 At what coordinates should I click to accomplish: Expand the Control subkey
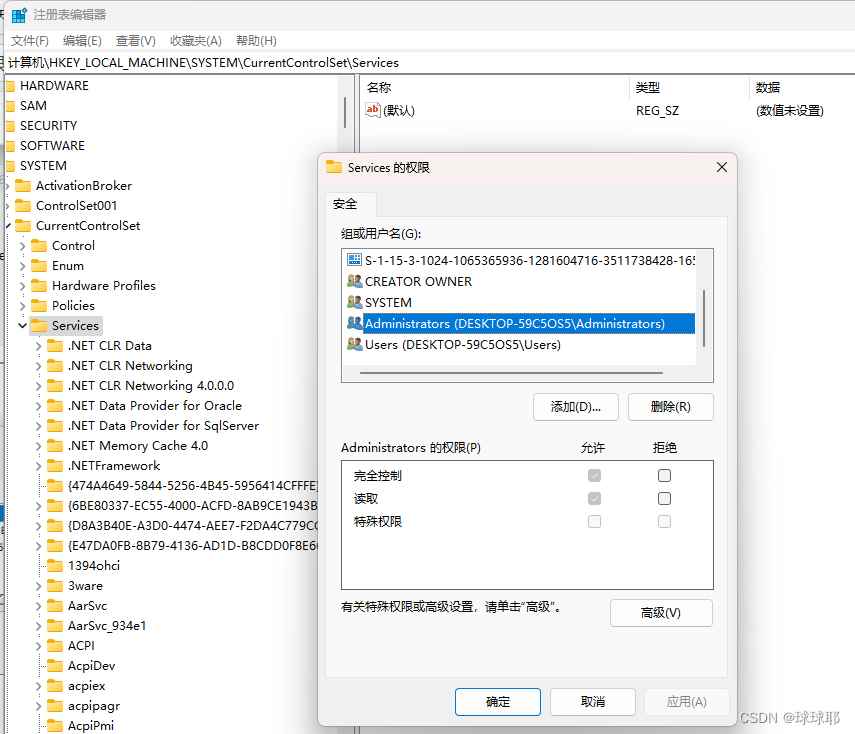point(24,245)
